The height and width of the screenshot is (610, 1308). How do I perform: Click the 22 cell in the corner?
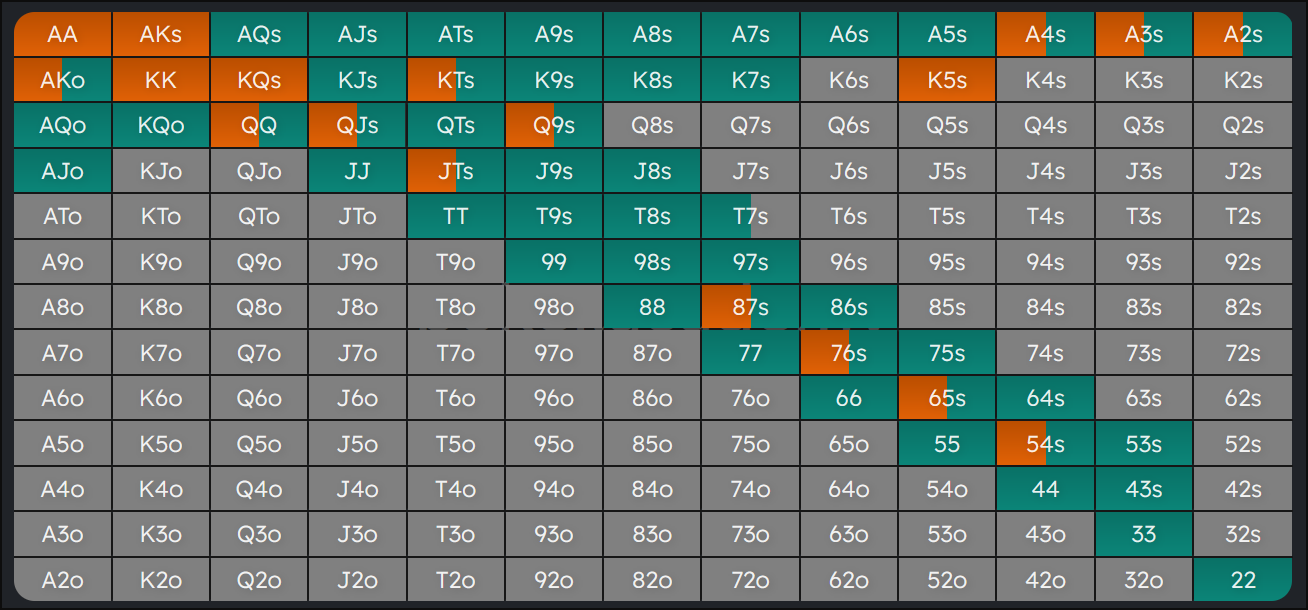coord(1243,580)
